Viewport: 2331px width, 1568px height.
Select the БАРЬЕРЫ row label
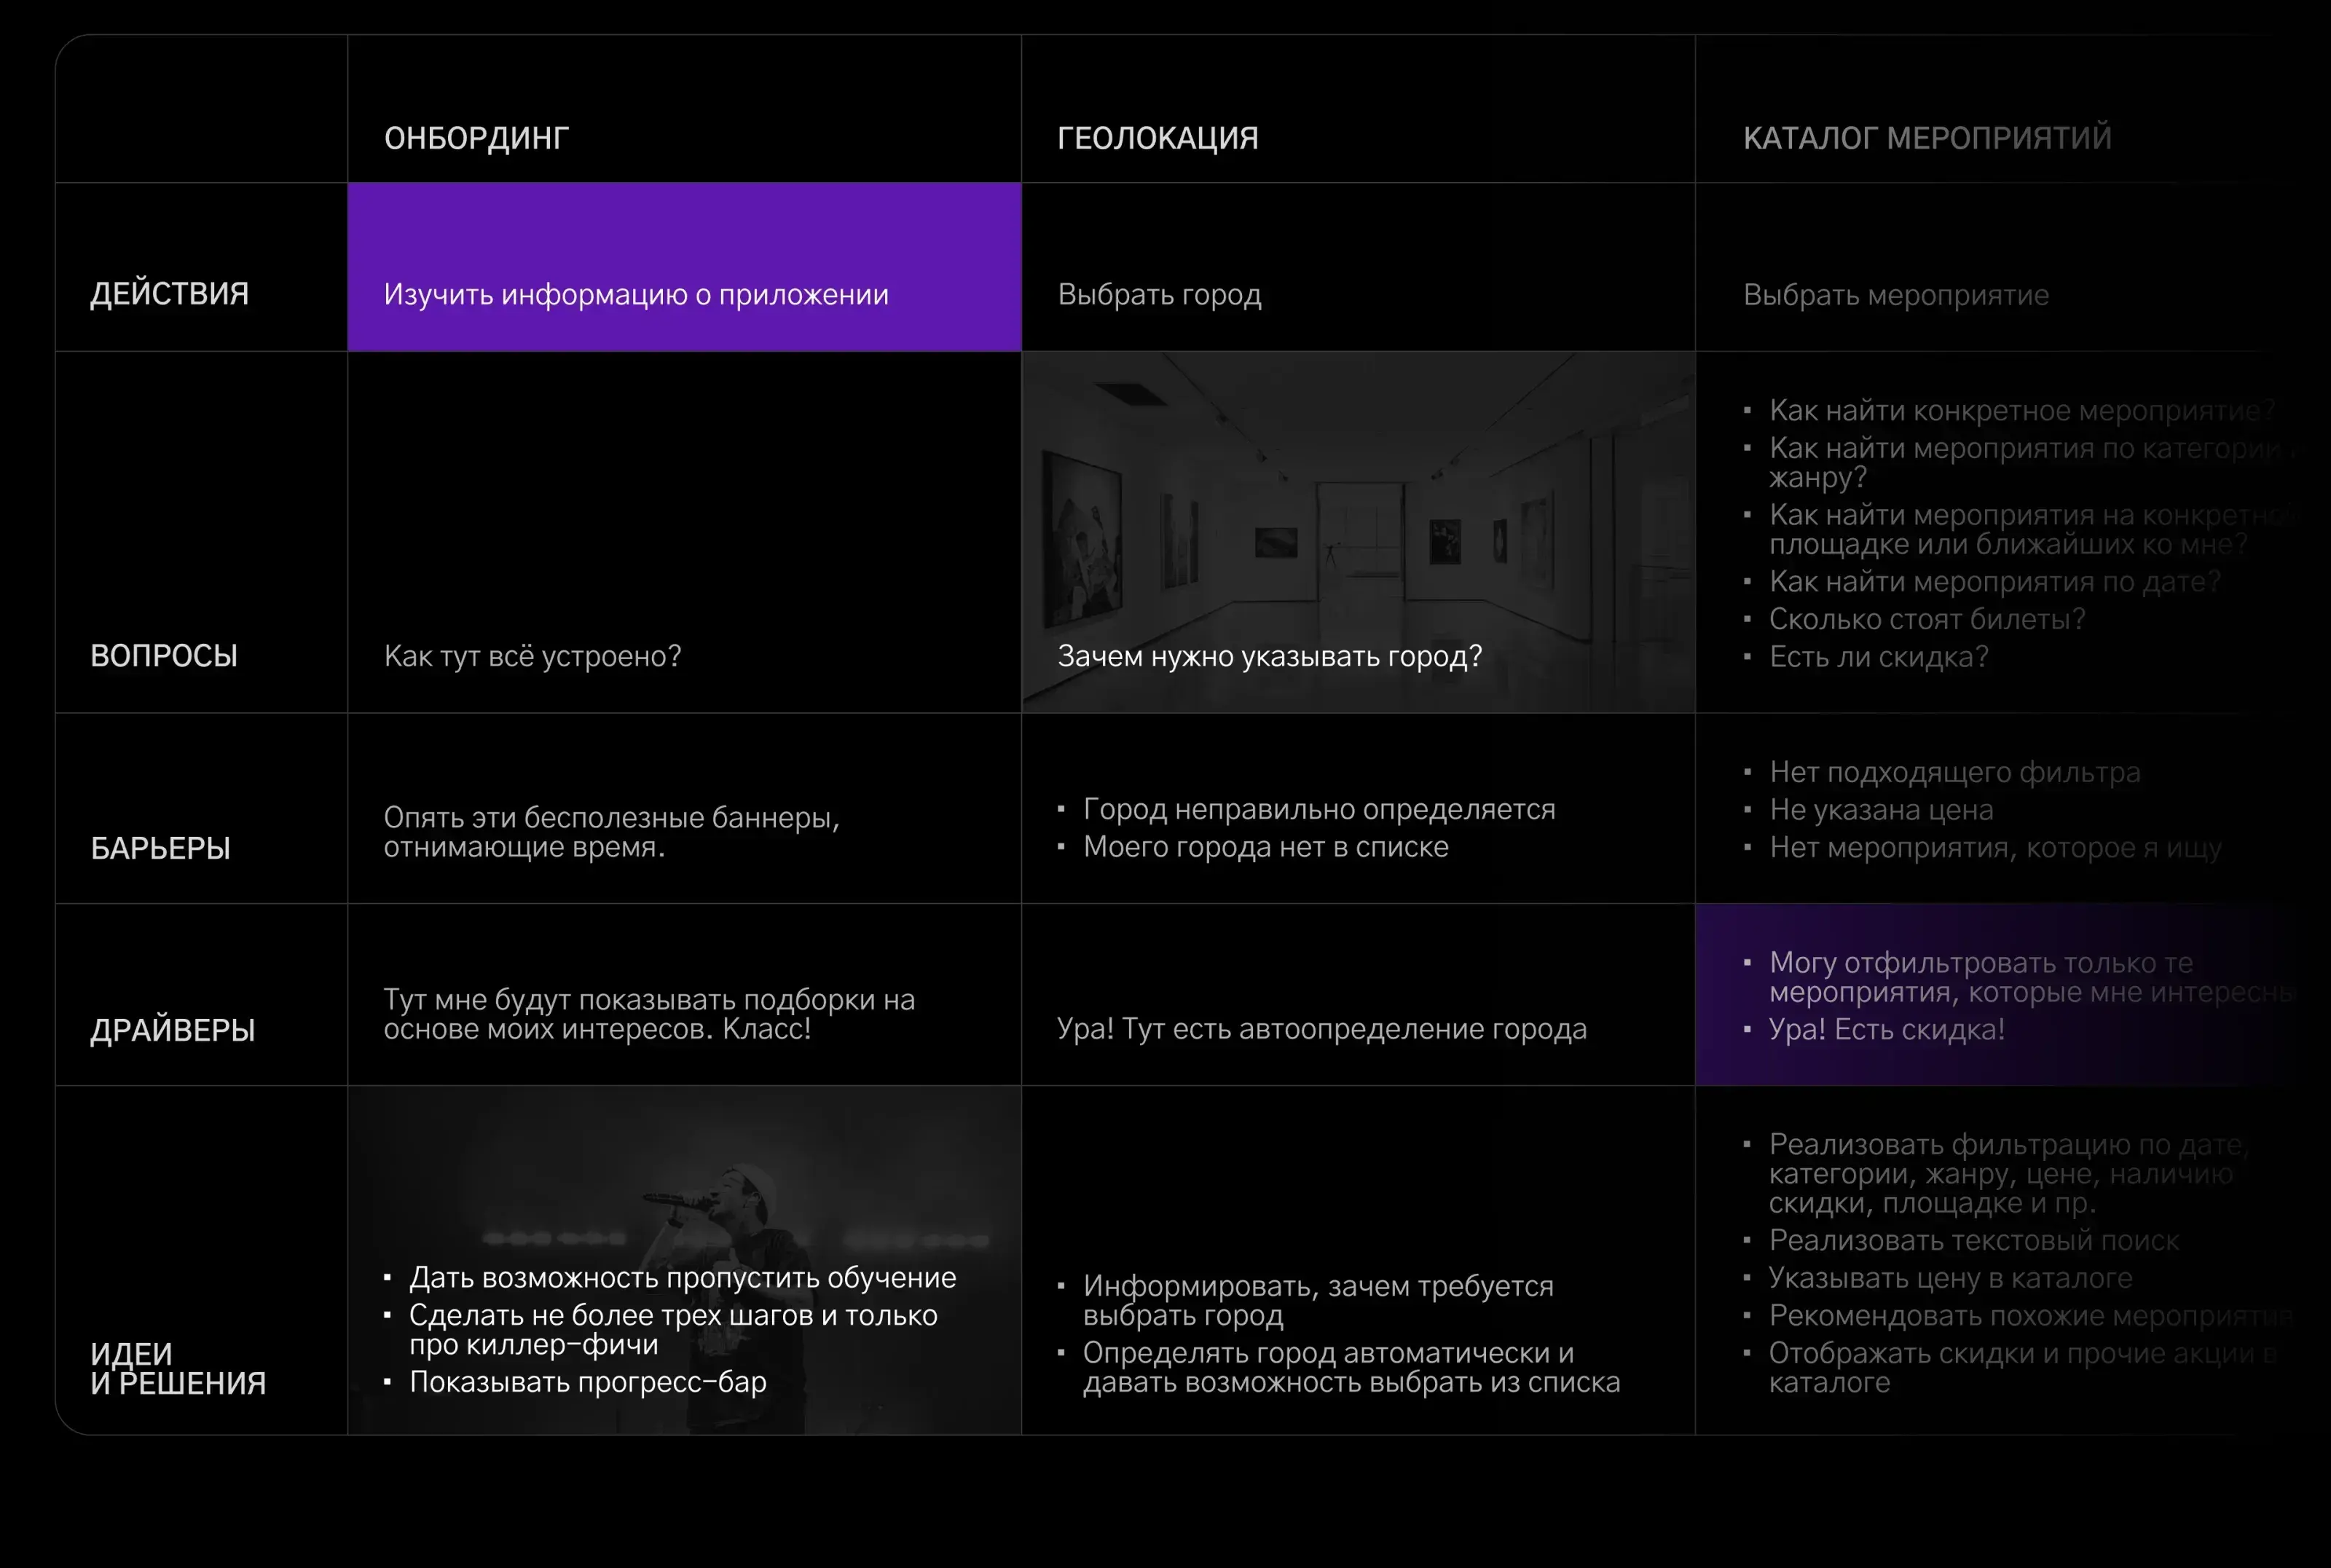tap(160, 848)
